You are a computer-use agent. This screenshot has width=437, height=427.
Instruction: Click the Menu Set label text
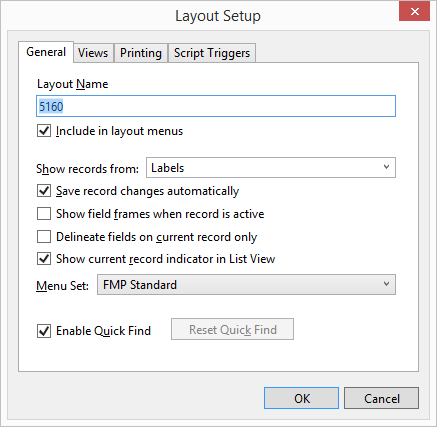click(x=62, y=286)
